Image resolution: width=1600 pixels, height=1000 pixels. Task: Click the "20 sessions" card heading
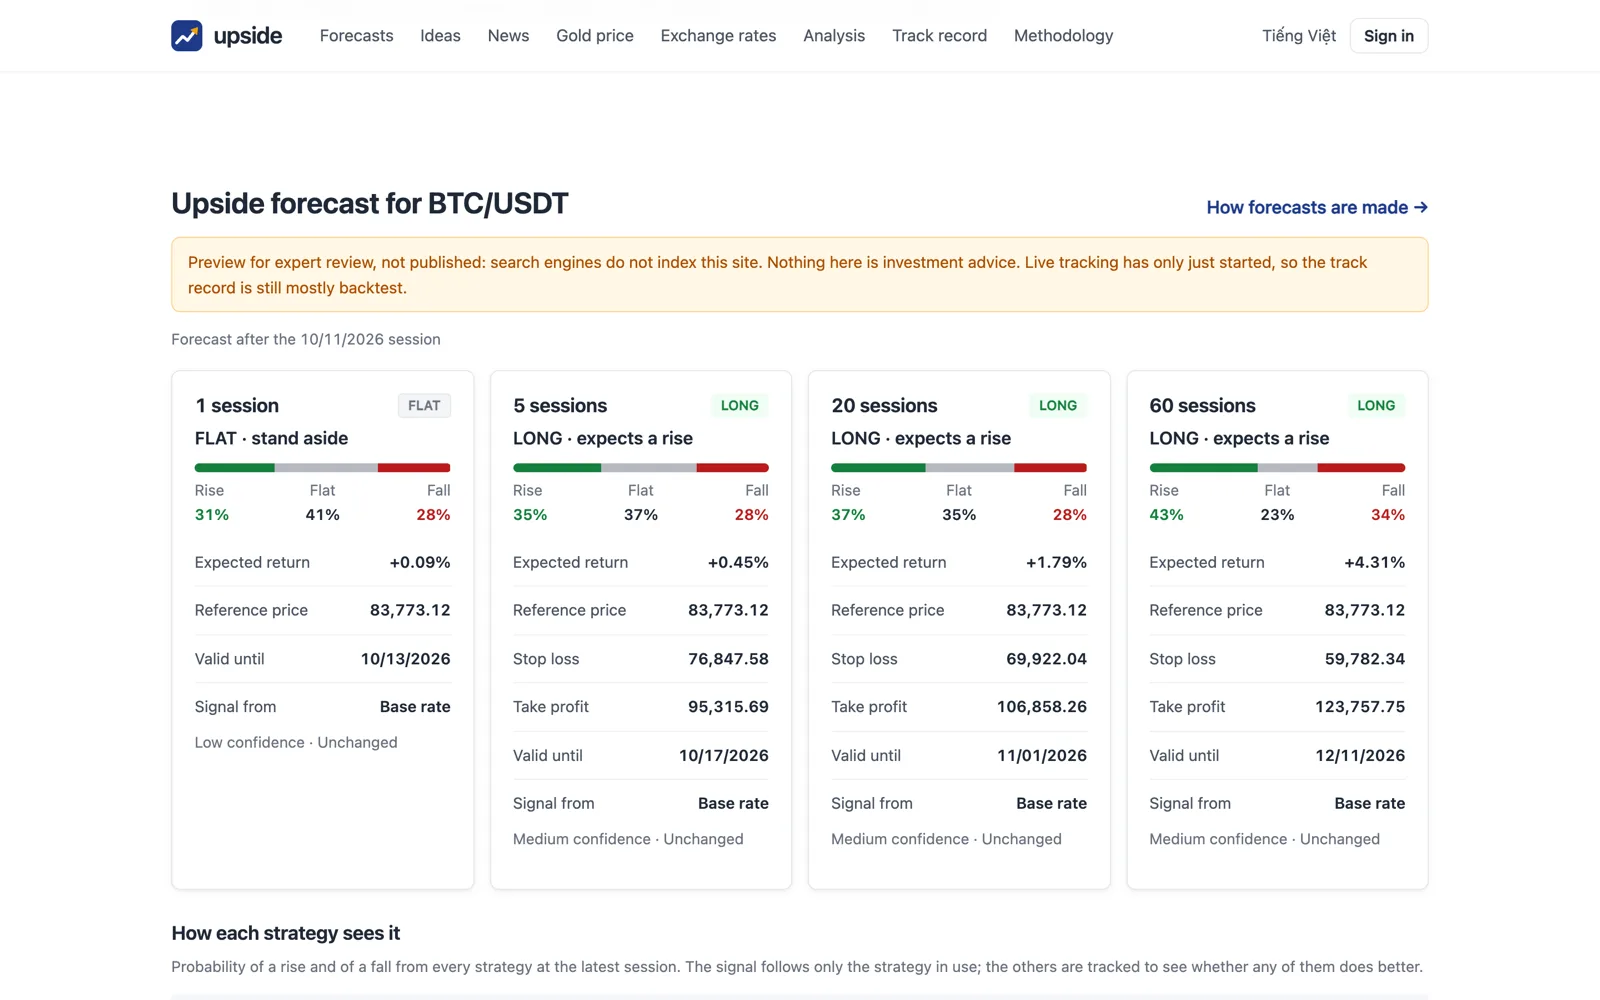(884, 405)
